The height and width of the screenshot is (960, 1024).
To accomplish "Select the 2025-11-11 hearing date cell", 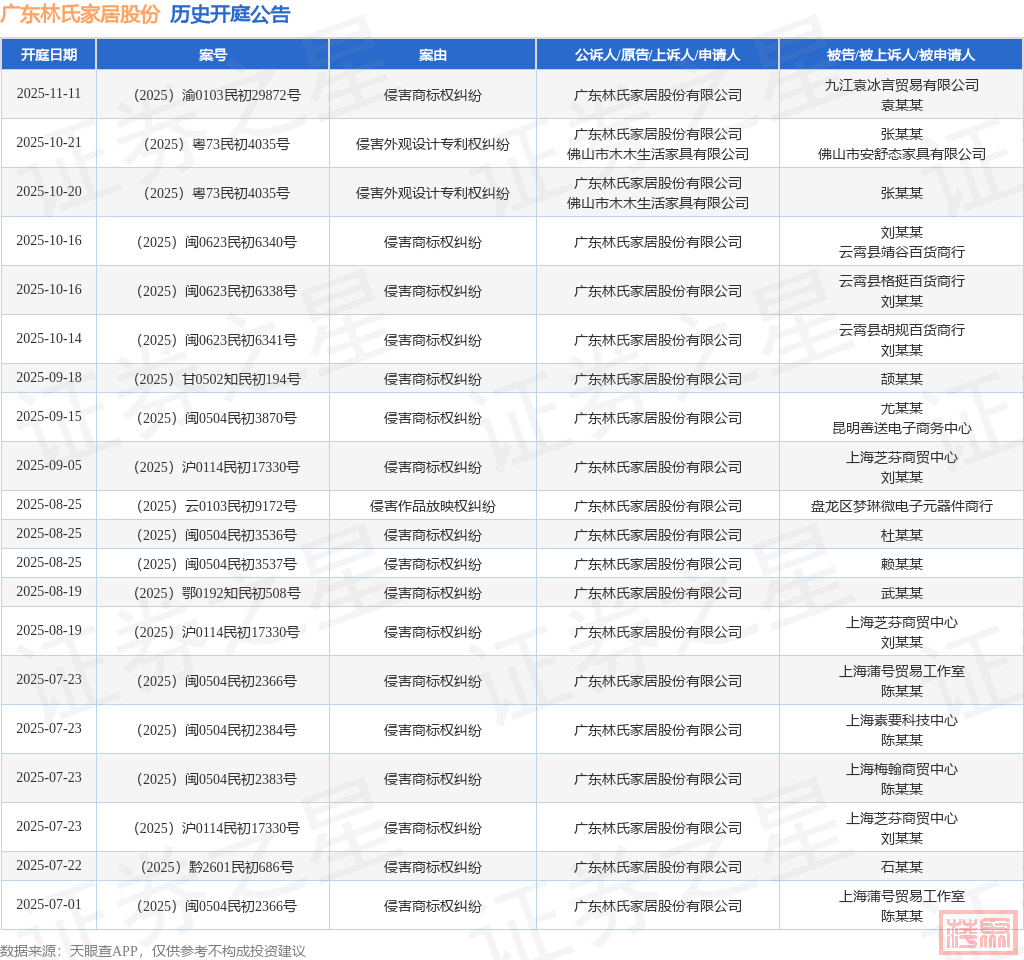I will (49, 94).
